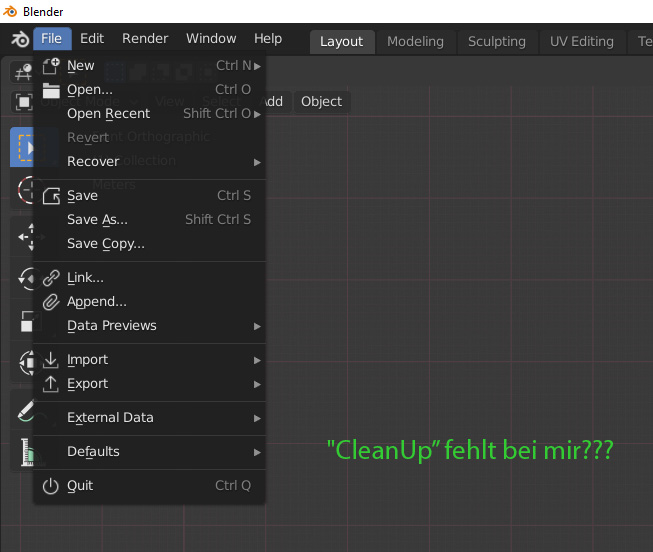This screenshot has height=552, width=653.
Task: Choose Save in the File menu
Action: (x=150, y=196)
